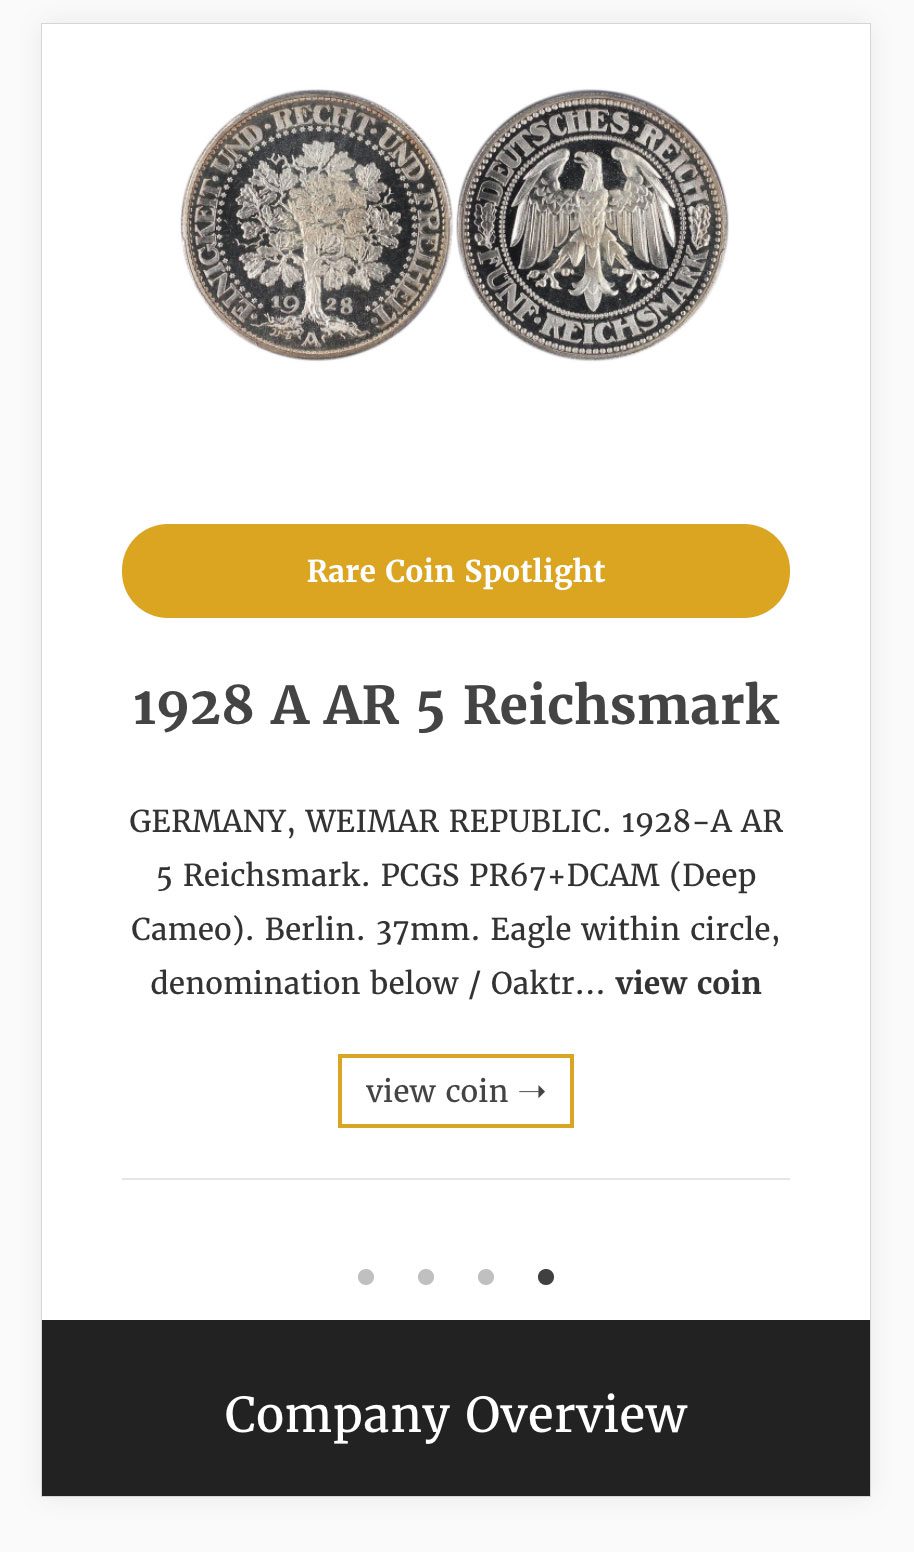Click the divider line below view coin button
The height and width of the screenshot is (1552, 914).
(x=456, y=1179)
